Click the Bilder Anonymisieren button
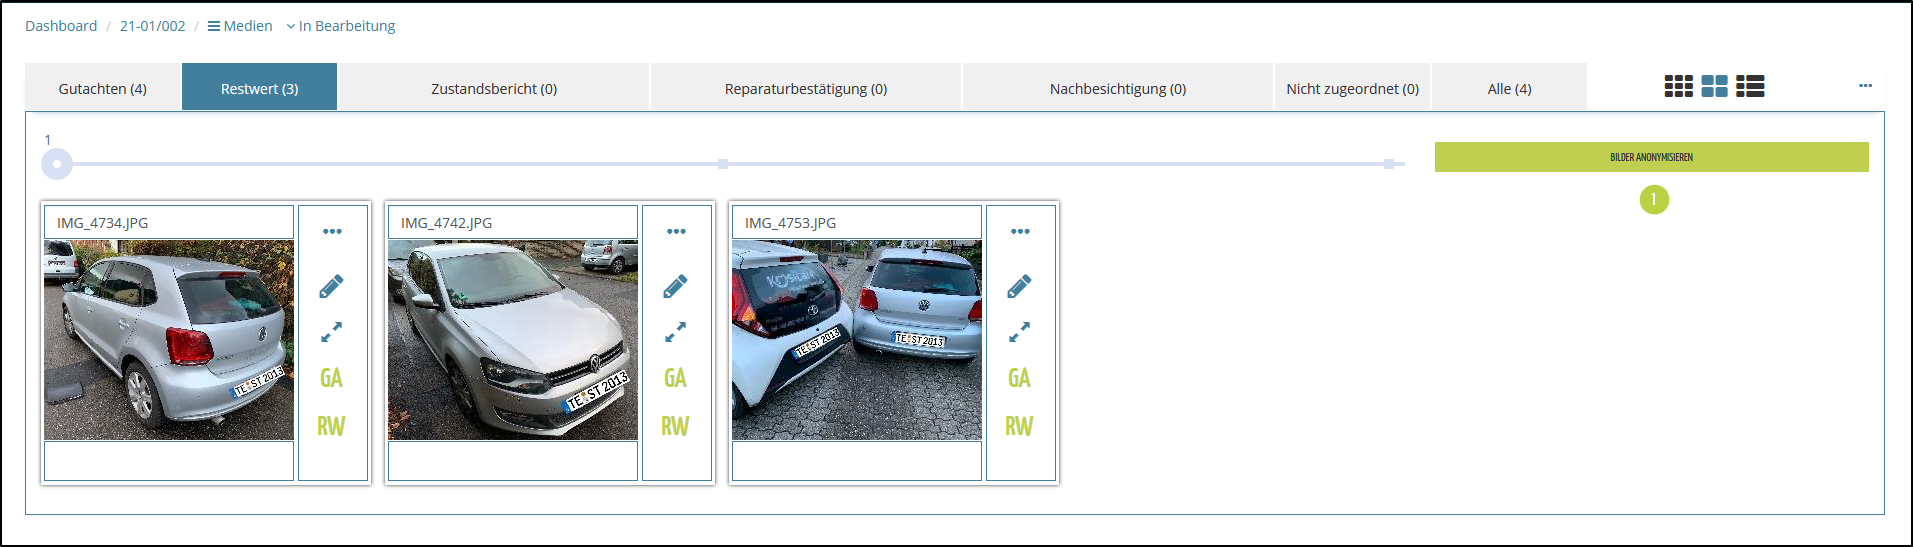 click(1651, 157)
